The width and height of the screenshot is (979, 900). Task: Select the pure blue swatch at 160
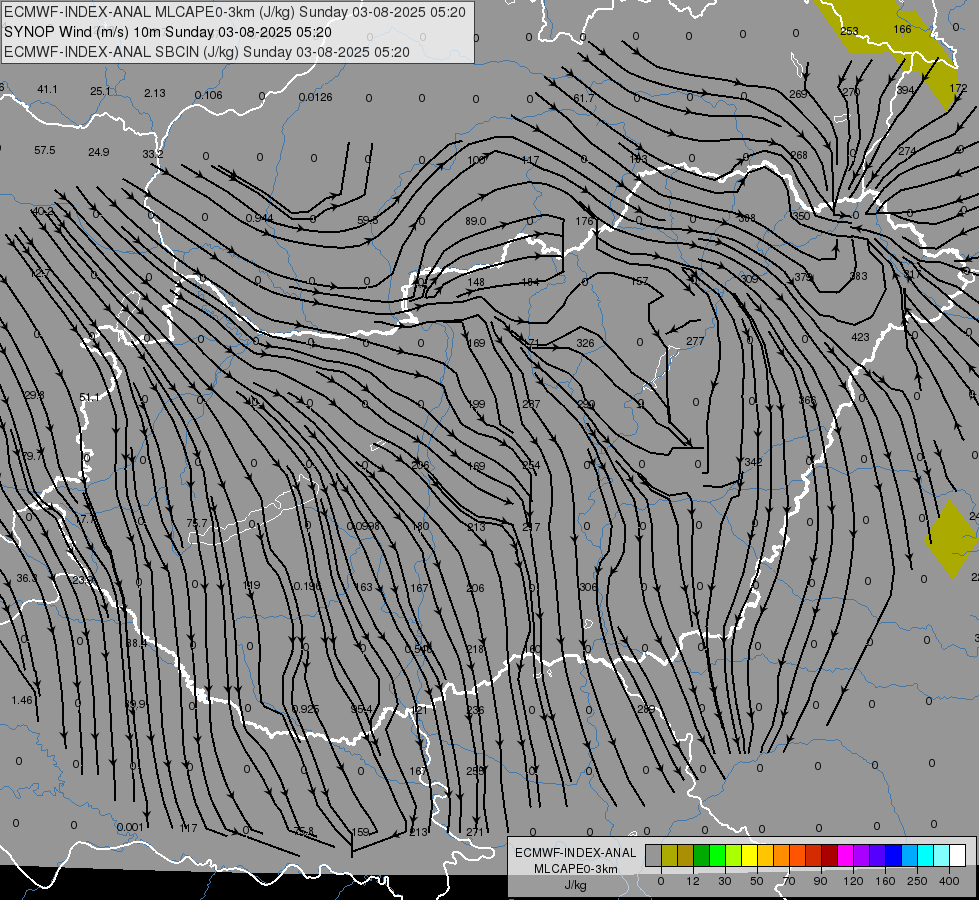(x=893, y=855)
